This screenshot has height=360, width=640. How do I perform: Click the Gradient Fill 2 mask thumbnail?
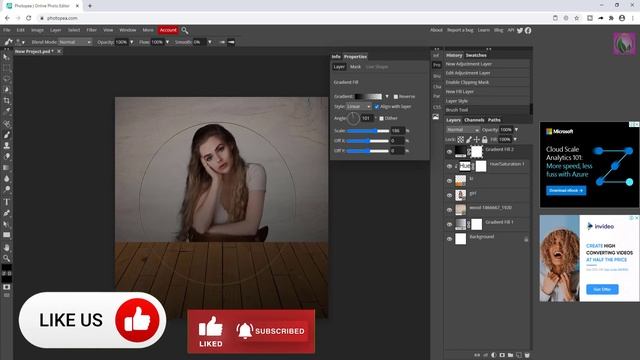tap(477, 152)
